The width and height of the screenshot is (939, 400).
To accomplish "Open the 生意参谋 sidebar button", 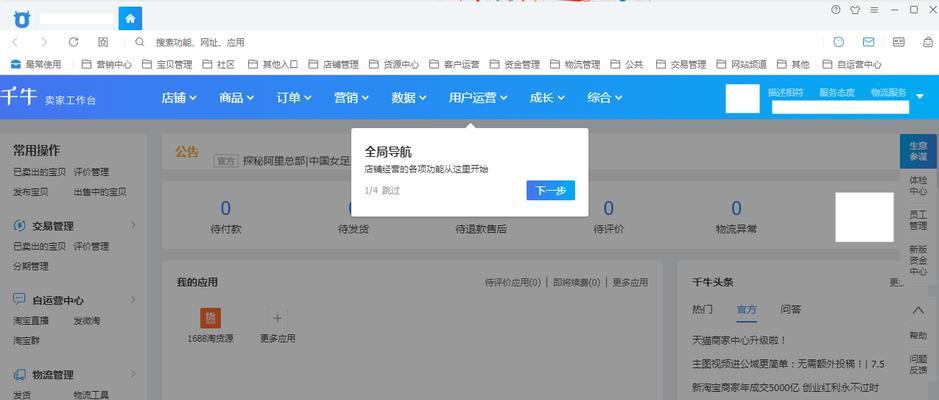I will [918, 151].
